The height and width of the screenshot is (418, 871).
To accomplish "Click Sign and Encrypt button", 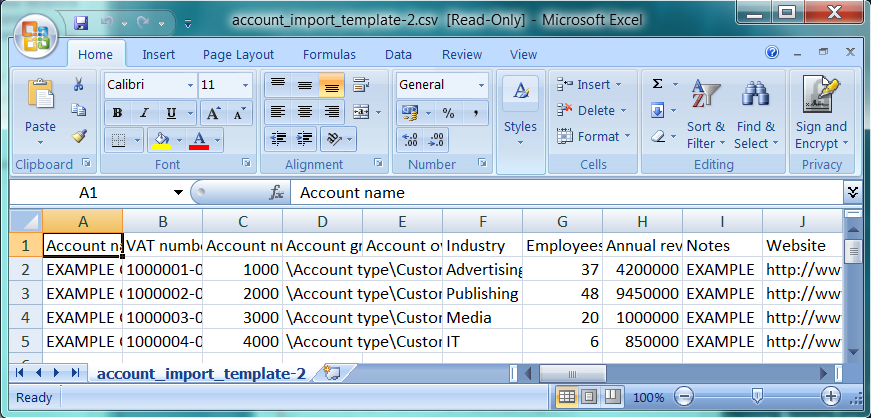I will point(822,114).
